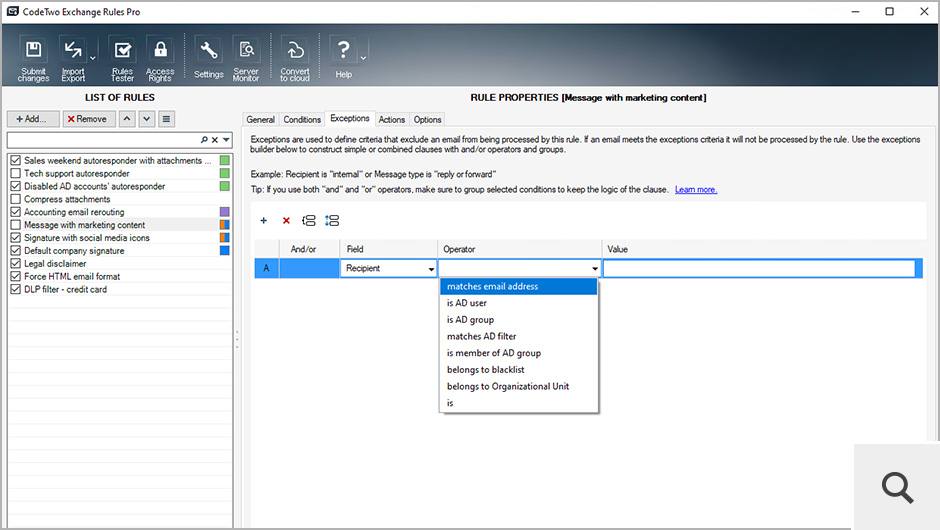Viewport: 940px width, 530px height.
Task: Open the Server Monitor
Action: click(x=246, y=59)
